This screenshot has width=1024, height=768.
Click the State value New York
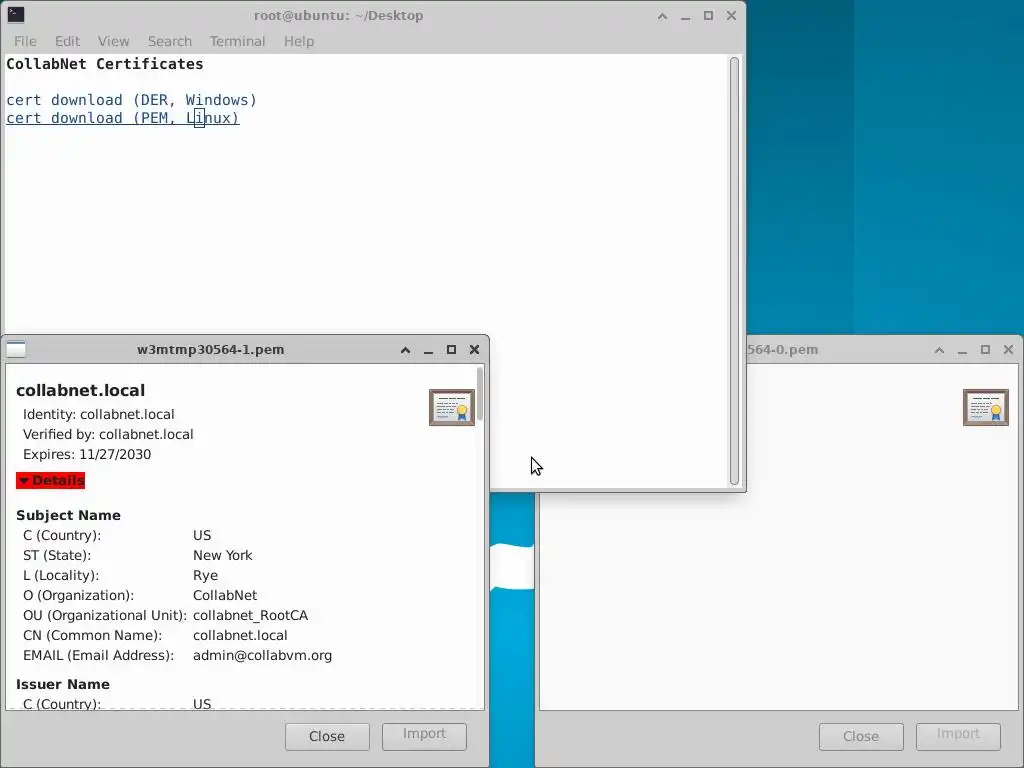[223, 556]
